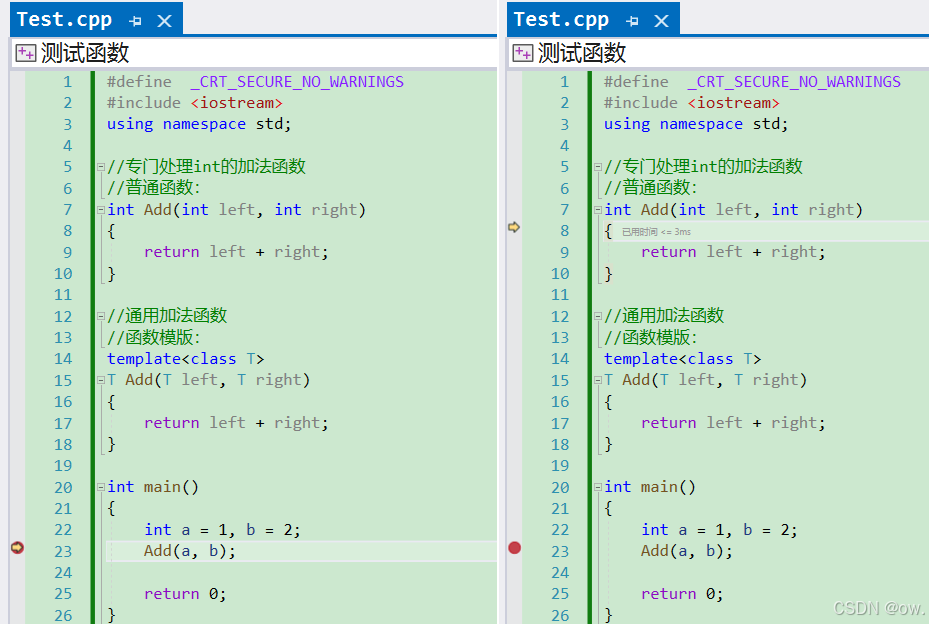The width and height of the screenshot is (929, 624).
Task: Collapse template Add function at line 15, right window
Action: 598,380
